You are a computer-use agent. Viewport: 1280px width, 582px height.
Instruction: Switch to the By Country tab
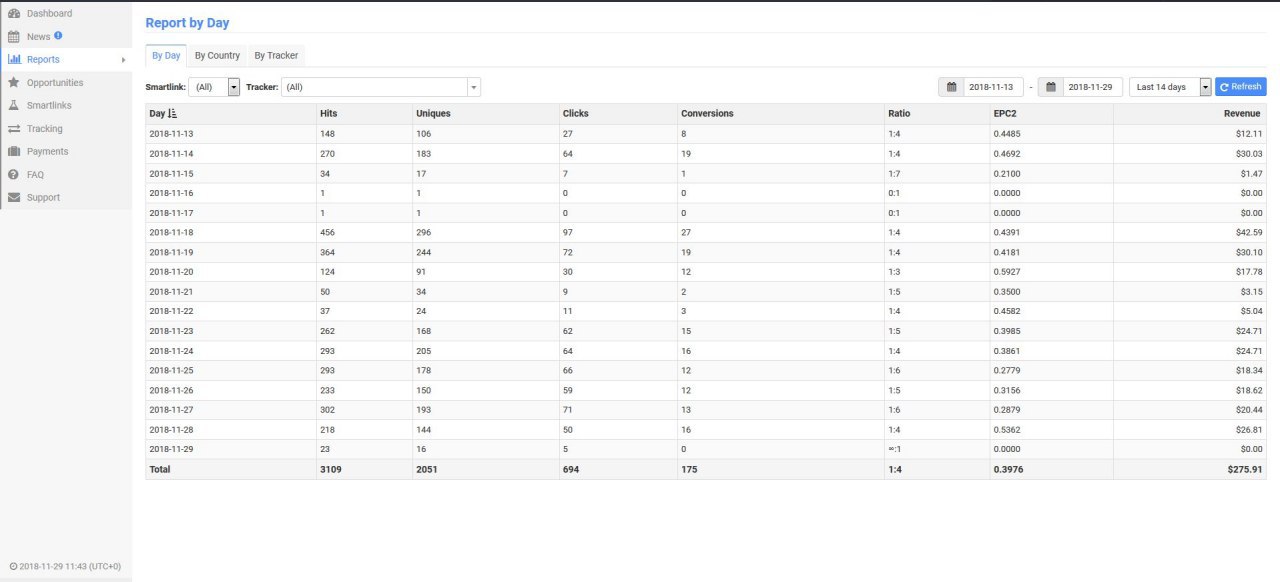pyautogui.click(x=217, y=55)
